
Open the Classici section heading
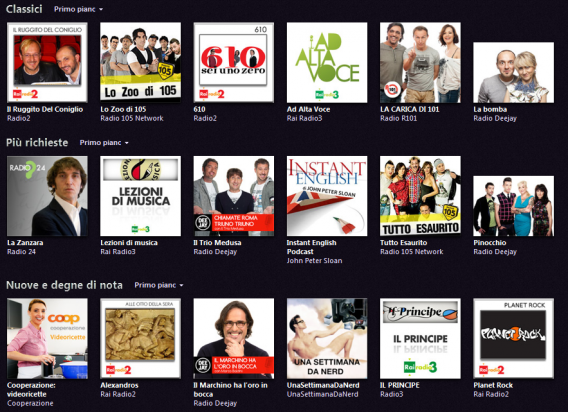pos(24,9)
